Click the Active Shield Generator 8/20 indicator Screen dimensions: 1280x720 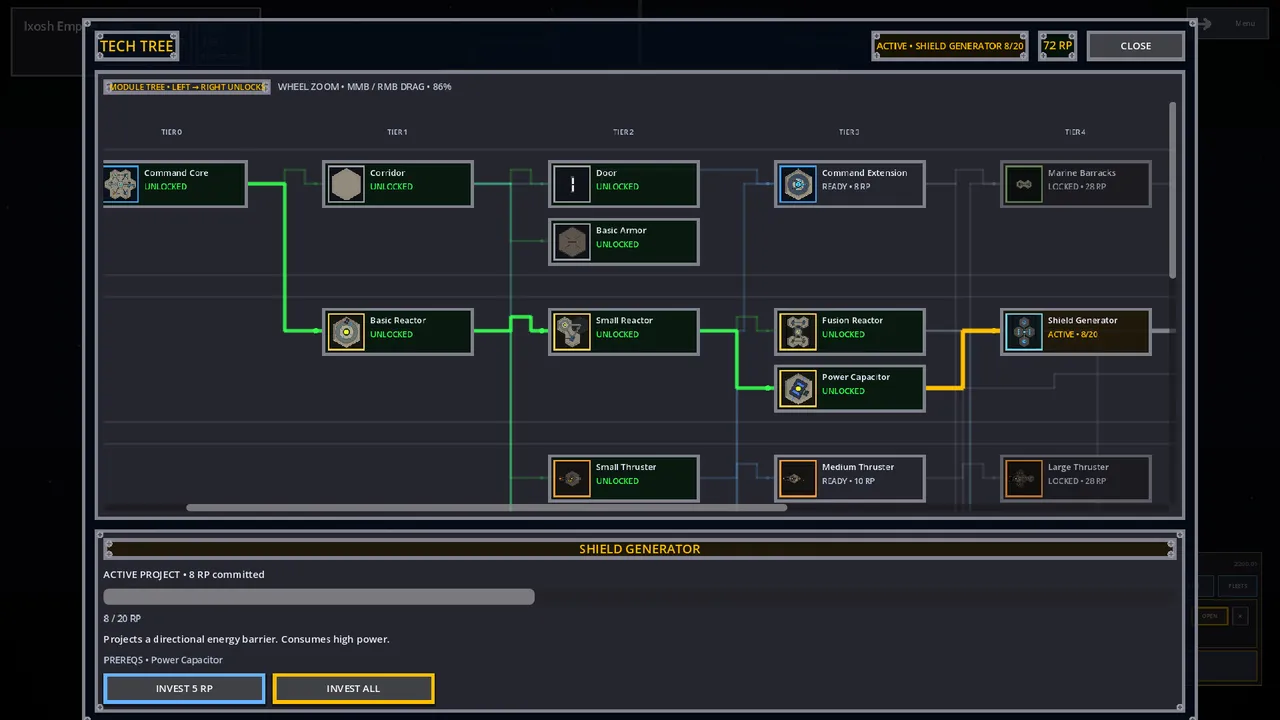(x=950, y=46)
